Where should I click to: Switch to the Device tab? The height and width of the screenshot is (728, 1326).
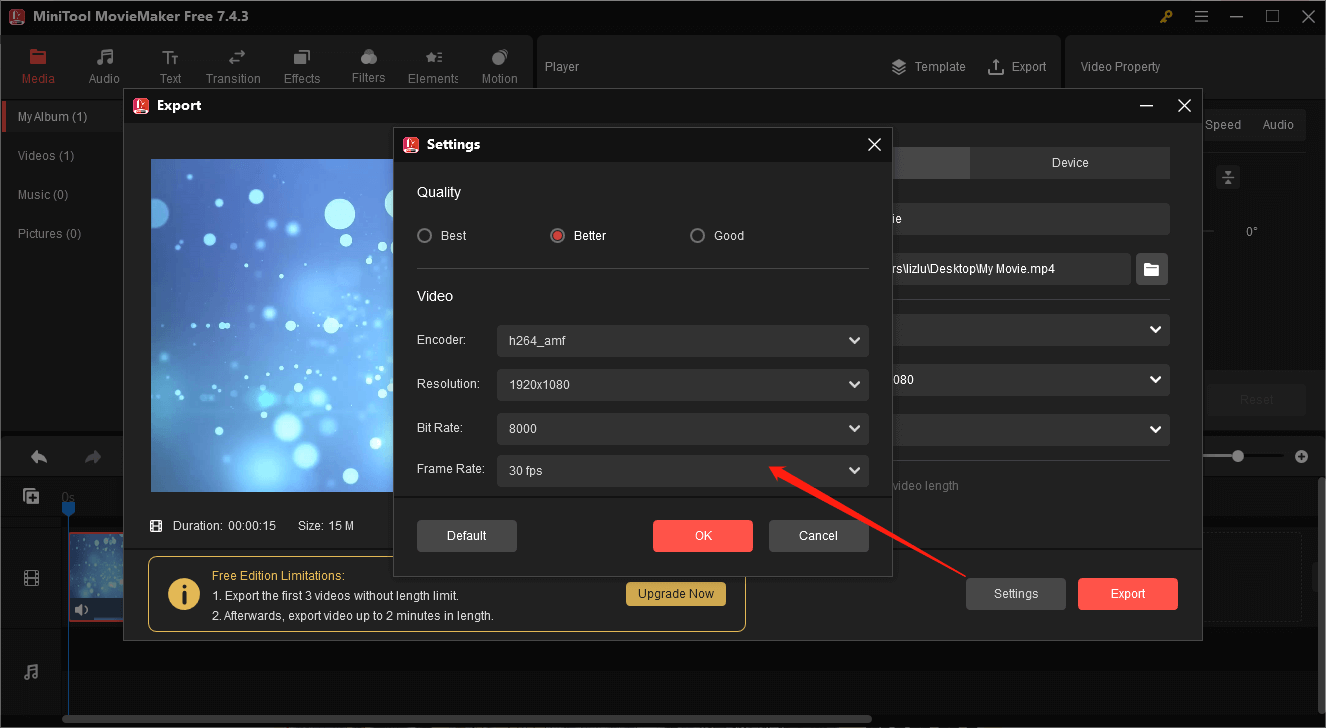point(1070,163)
